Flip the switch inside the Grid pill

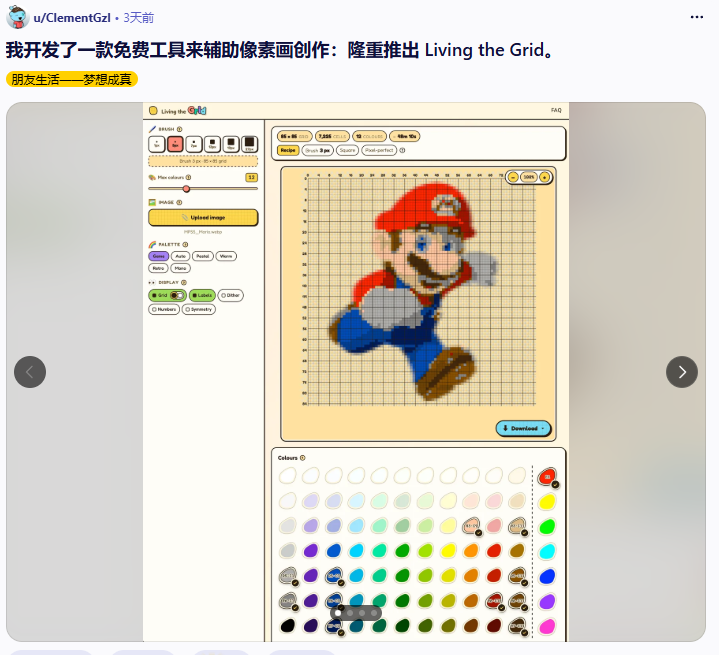[177, 295]
